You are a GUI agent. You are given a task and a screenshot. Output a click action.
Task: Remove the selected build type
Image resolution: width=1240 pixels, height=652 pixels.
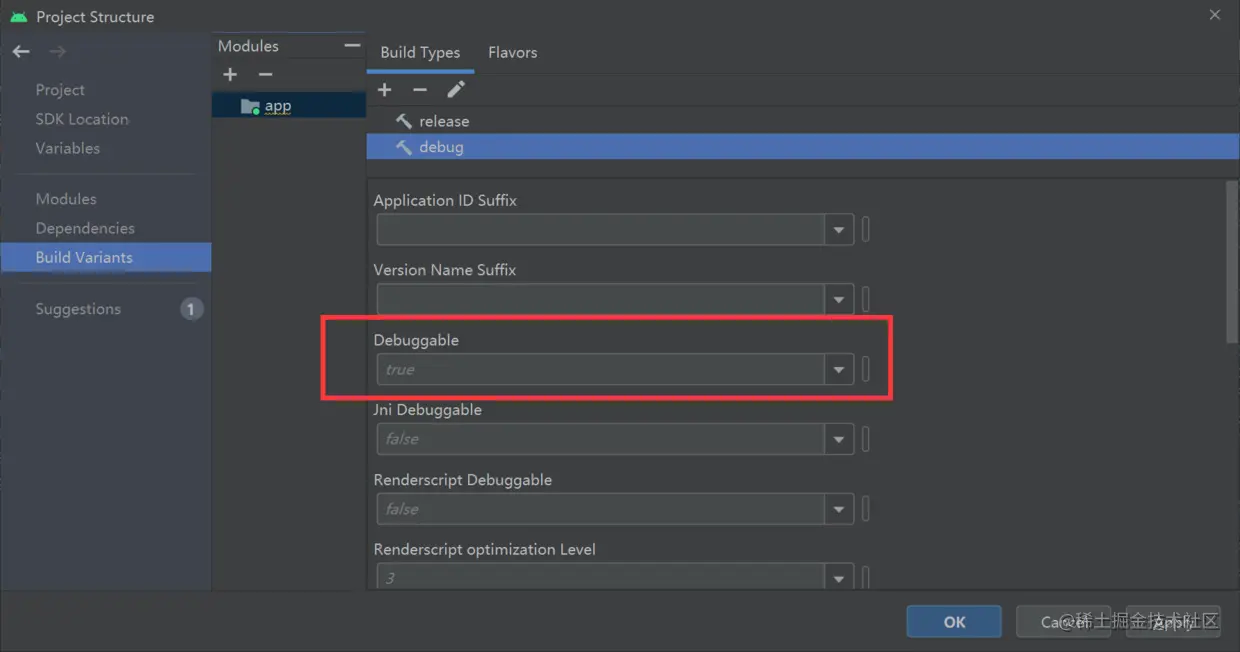click(x=420, y=90)
